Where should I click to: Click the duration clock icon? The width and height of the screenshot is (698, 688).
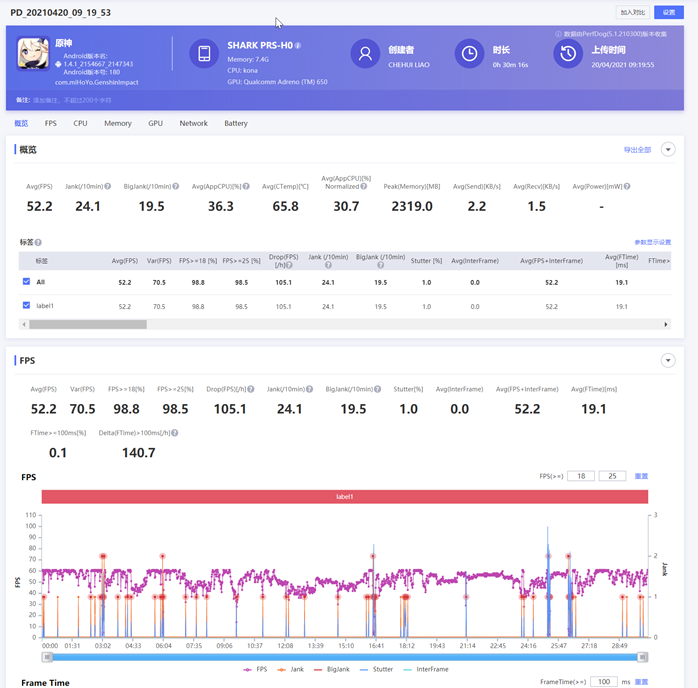click(x=469, y=54)
